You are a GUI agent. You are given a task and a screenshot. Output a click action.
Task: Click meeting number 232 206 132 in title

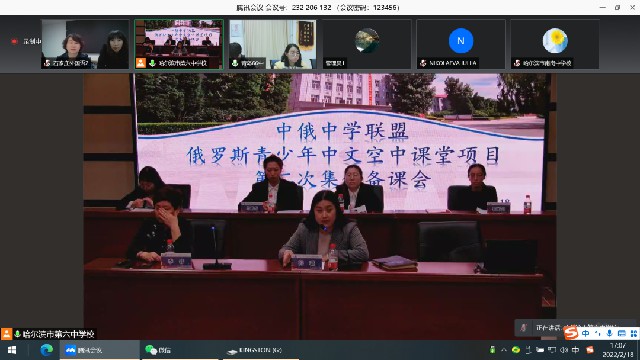[x=311, y=7]
